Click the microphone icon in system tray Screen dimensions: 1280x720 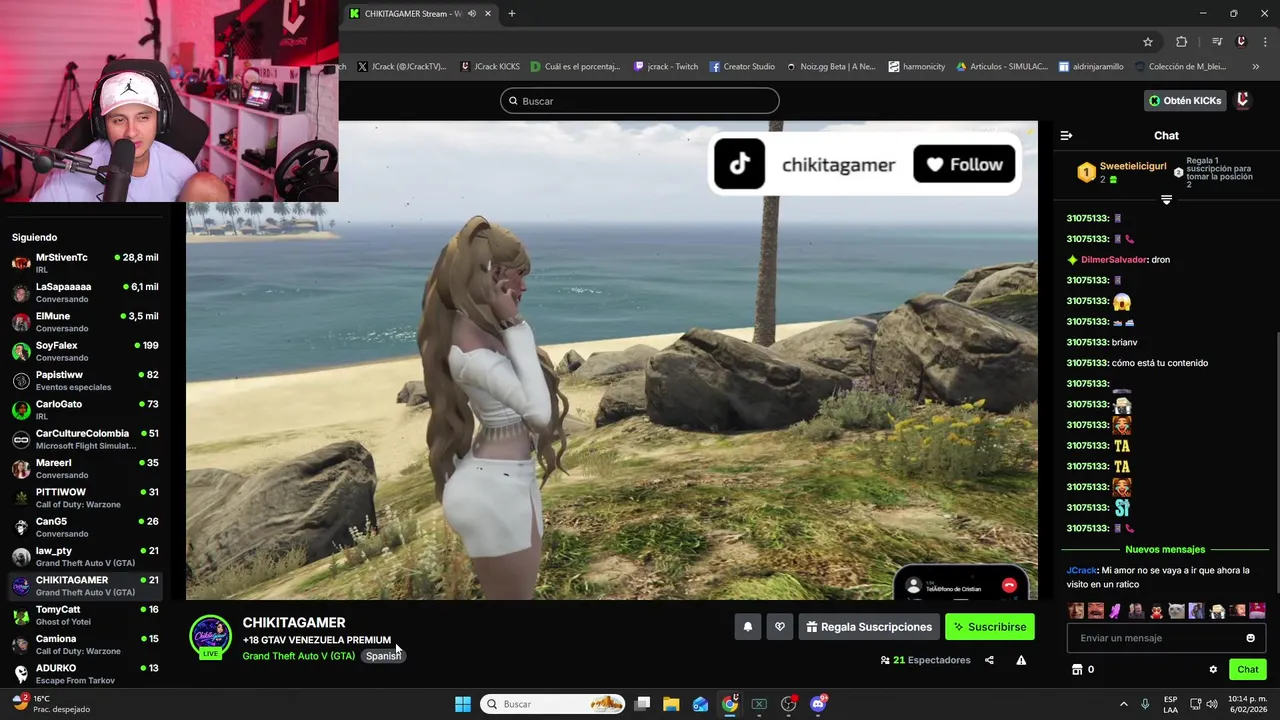(x=1145, y=704)
